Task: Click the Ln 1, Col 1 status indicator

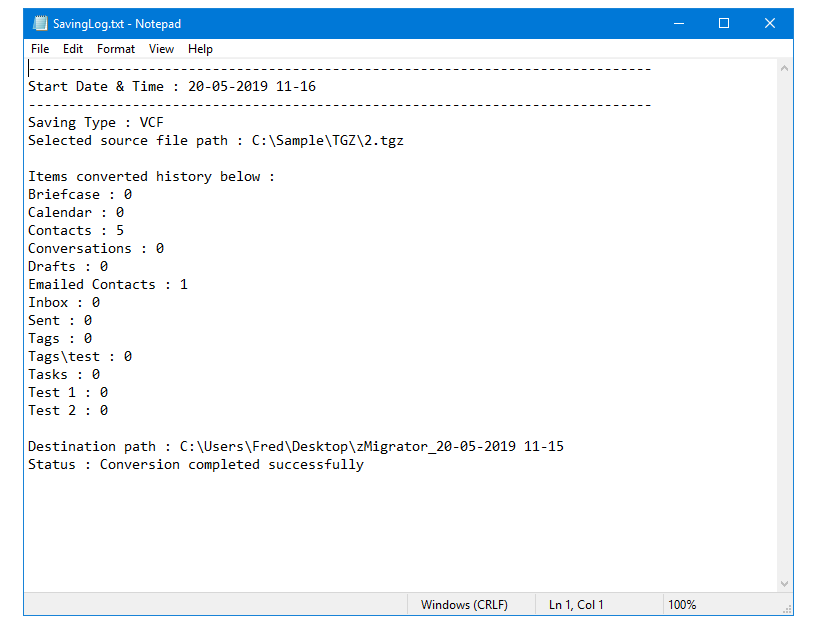Action: [576, 605]
